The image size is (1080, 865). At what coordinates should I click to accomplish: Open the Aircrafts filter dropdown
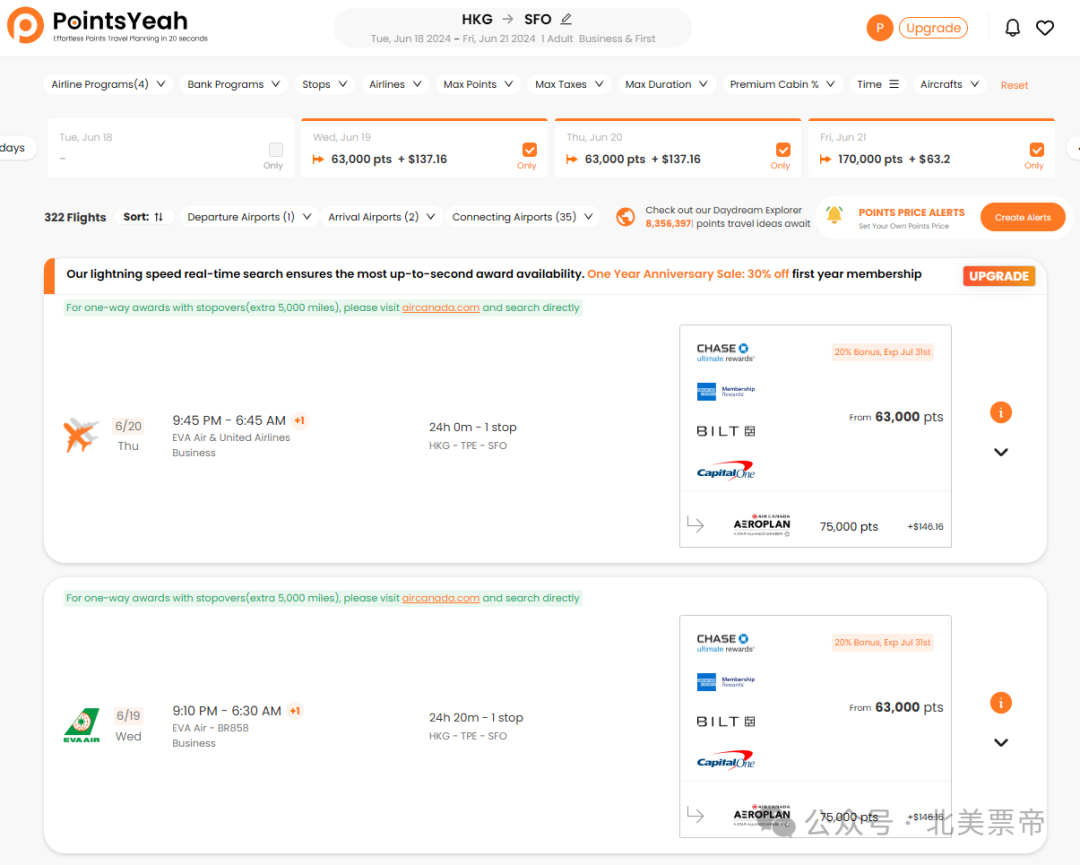pyautogui.click(x=949, y=84)
